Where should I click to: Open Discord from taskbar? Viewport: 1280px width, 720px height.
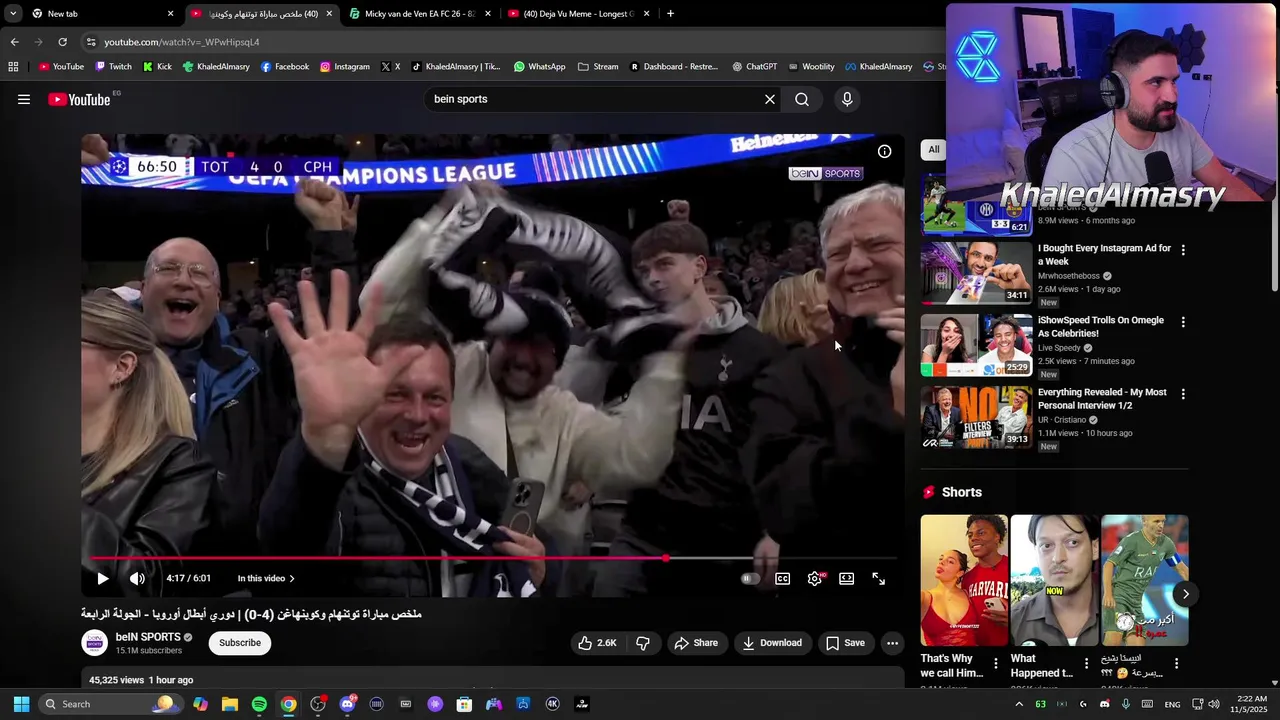click(x=347, y=704)
